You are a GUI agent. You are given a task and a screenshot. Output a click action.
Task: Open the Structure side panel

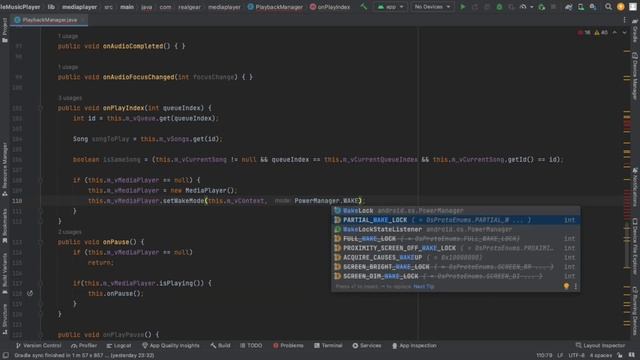(4, 319)
